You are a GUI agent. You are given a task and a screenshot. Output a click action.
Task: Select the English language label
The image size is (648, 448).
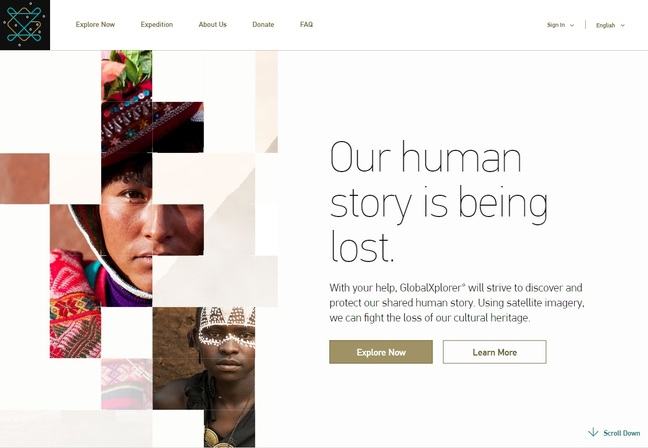coord(605,25)
